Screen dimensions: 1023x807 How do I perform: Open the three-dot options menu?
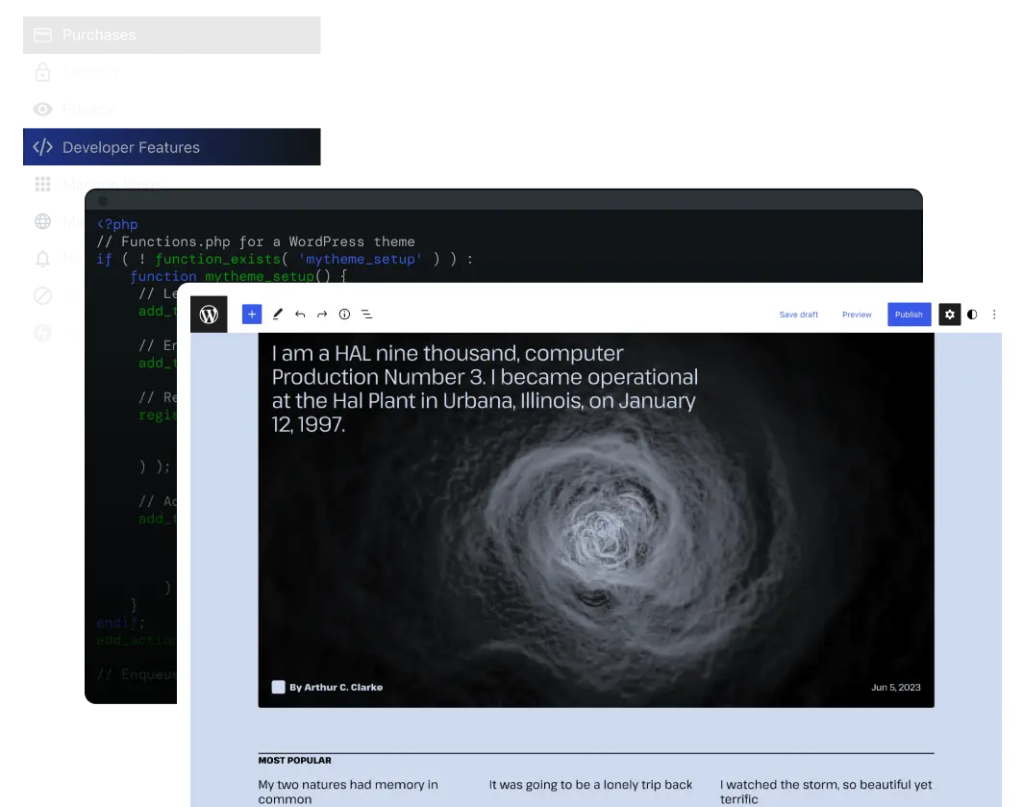[x=994, y=314]
